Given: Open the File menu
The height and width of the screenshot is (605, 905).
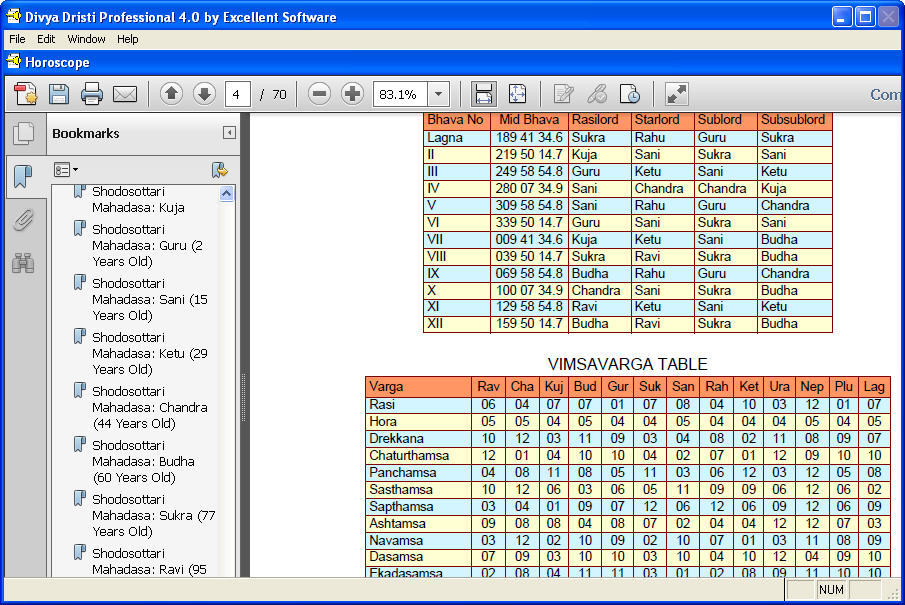Looking at the screenshot, I should (16, 39).
